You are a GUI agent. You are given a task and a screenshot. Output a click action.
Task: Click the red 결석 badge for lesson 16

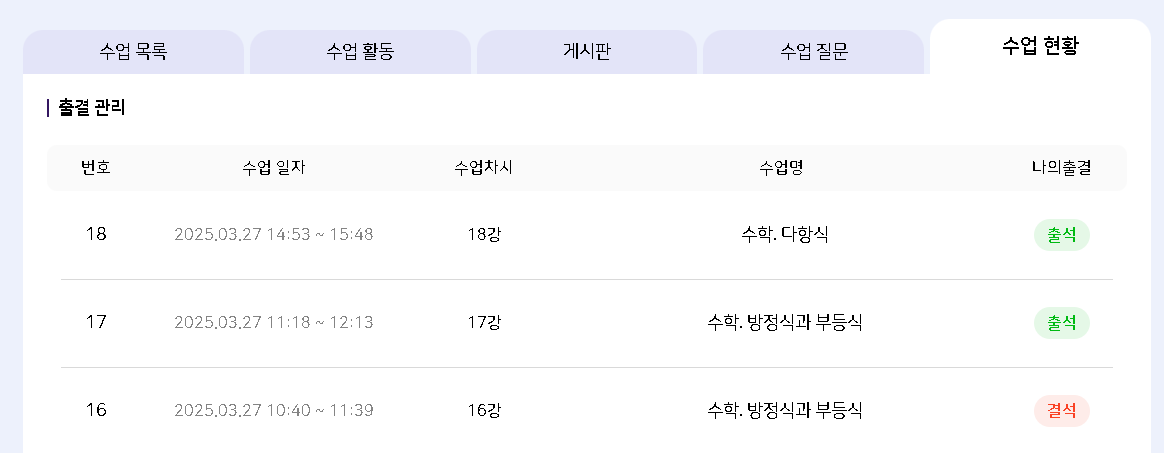coord(1061,411)
